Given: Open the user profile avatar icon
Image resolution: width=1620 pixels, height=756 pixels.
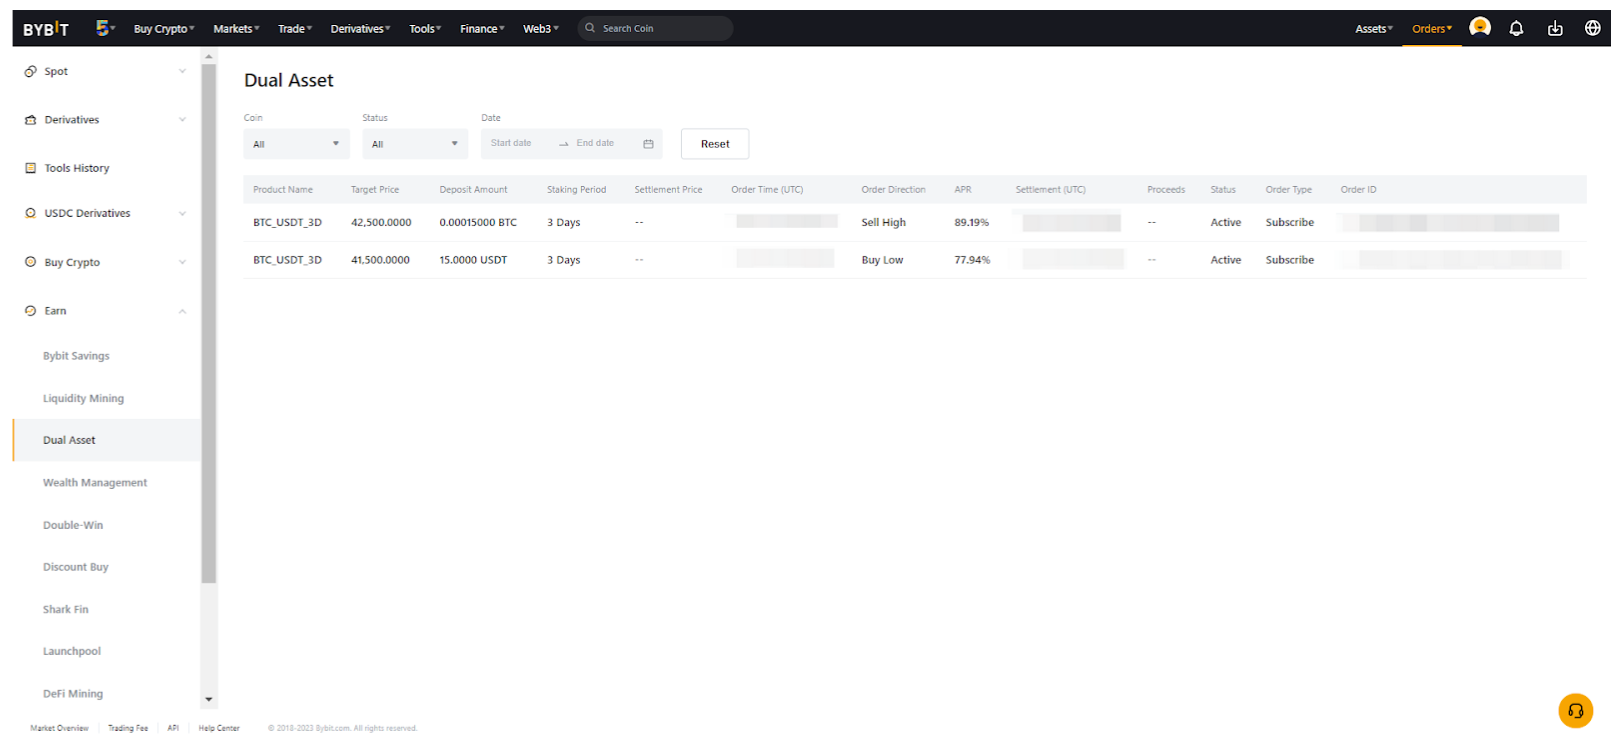Looking at the screenshot, I should point(1479,28).
